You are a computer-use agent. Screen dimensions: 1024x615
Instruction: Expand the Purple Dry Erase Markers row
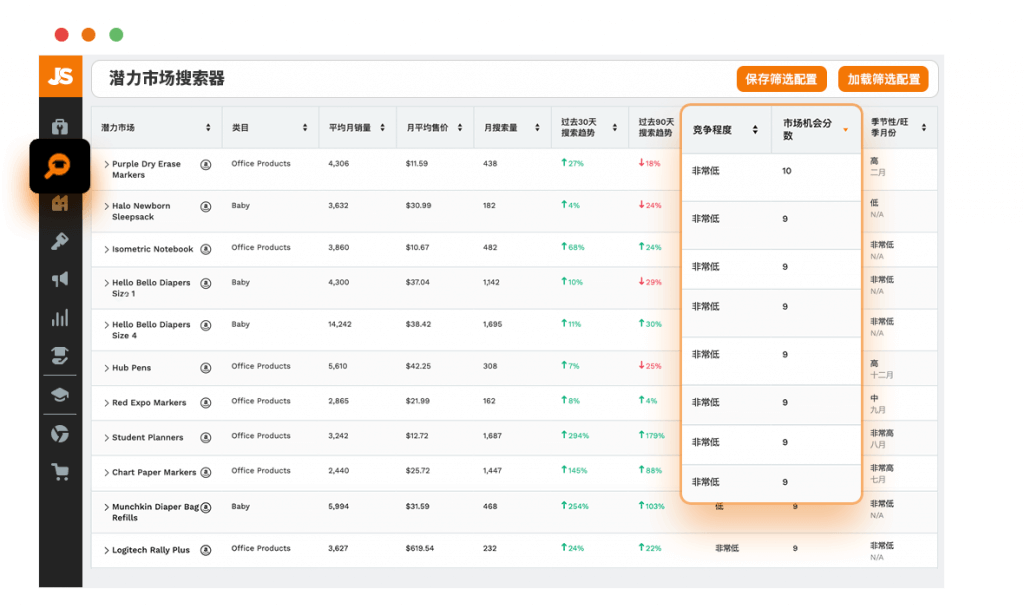point(106,165)
